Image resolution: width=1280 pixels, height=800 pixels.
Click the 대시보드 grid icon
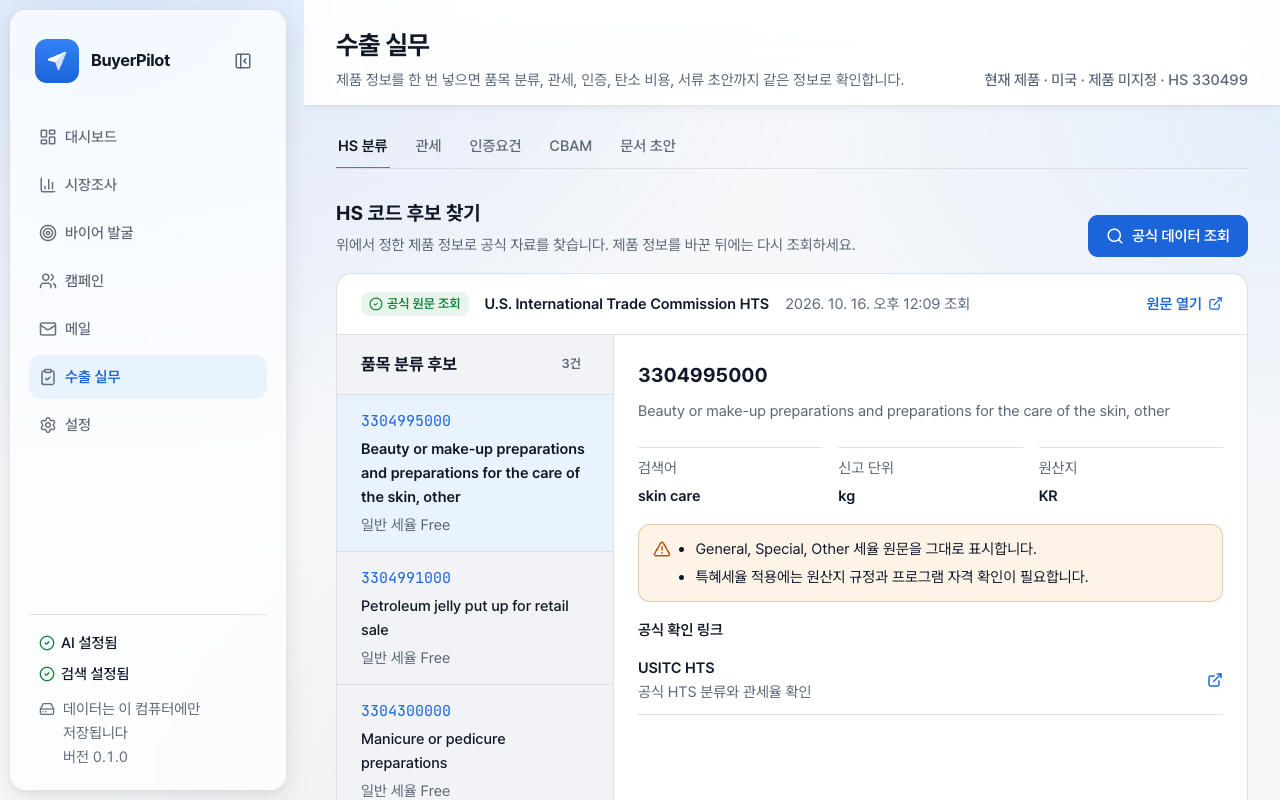click(x=48, y=137)
